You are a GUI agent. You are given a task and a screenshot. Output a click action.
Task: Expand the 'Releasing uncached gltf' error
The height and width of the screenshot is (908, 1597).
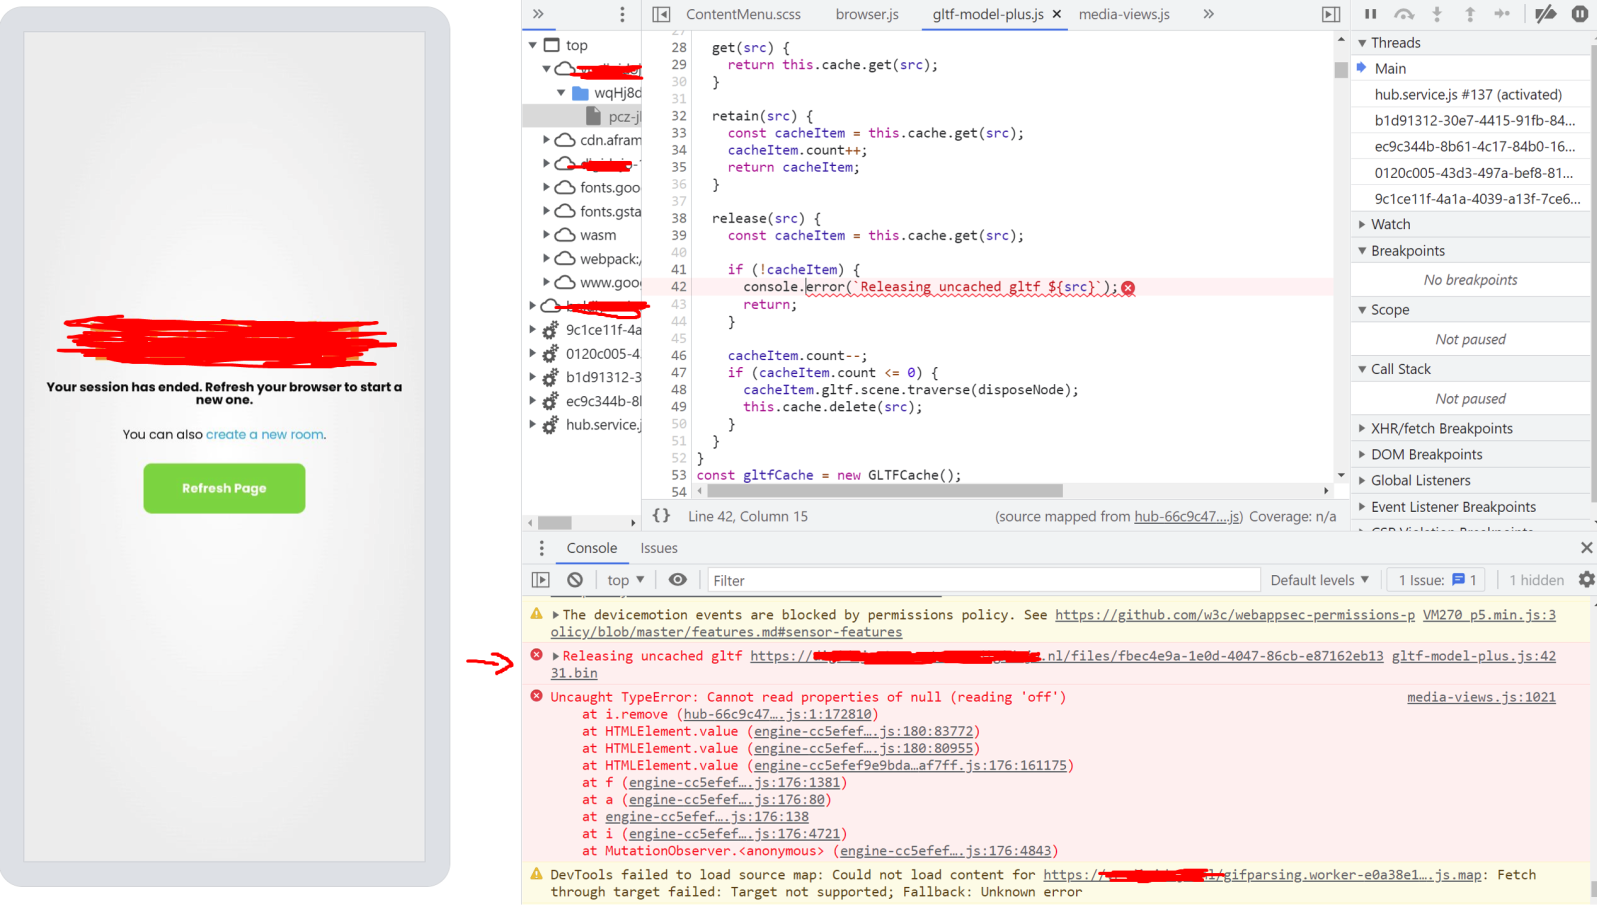tap(555, 656)
